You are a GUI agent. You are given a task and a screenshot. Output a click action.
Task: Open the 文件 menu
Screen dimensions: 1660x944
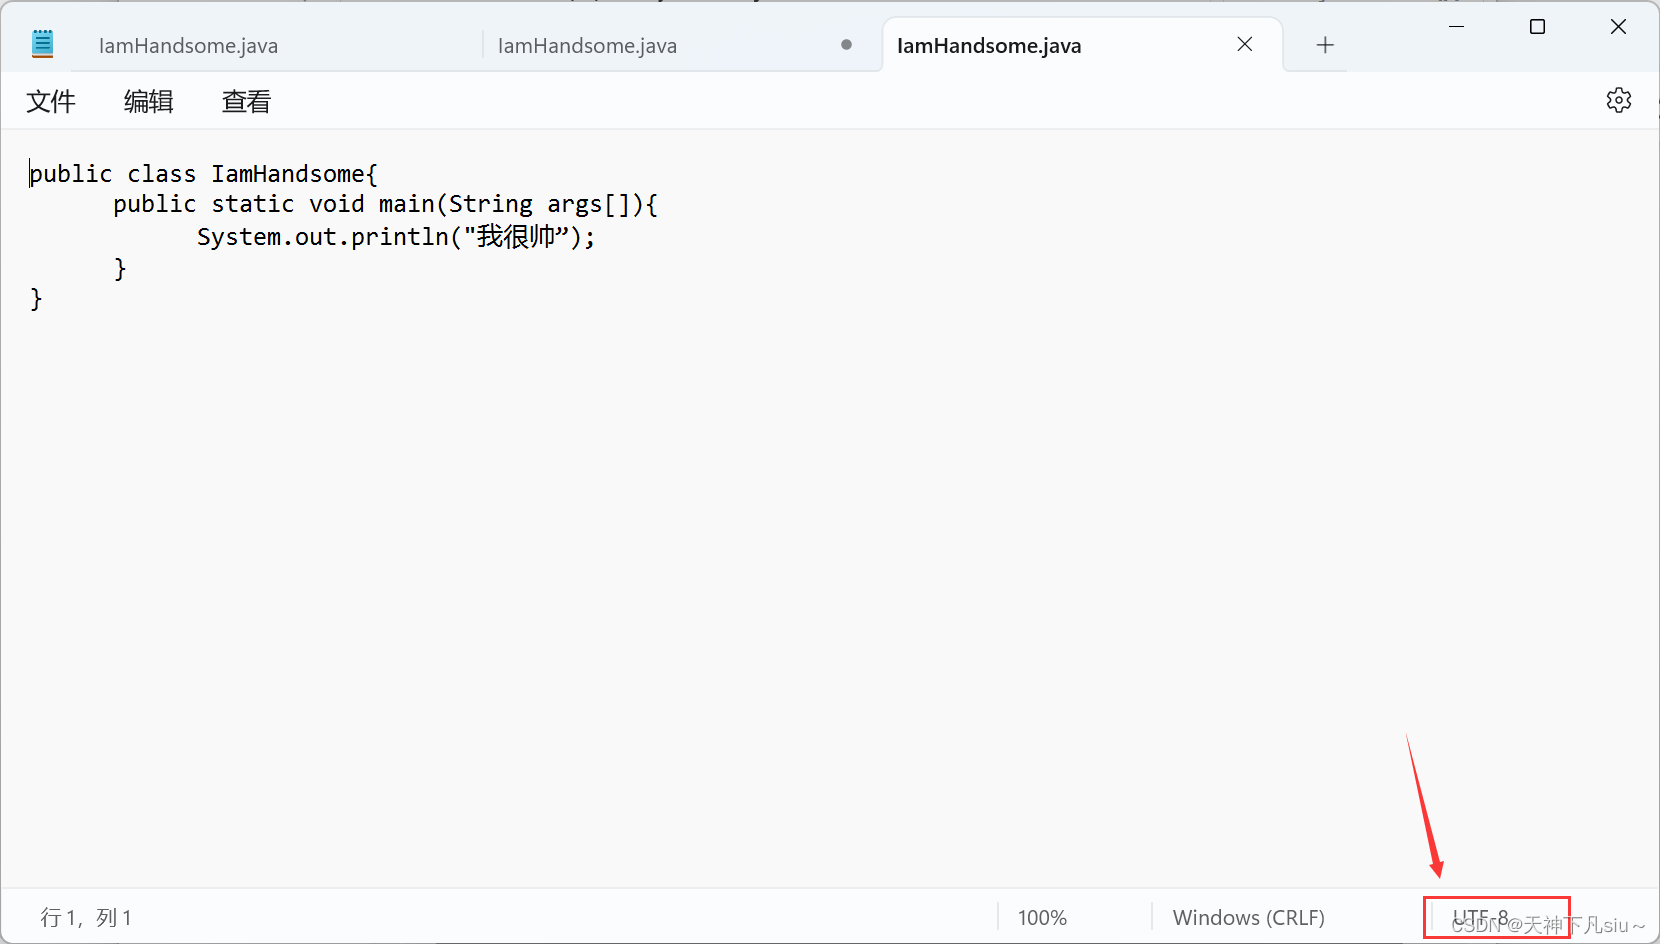[x=51, y=101]
